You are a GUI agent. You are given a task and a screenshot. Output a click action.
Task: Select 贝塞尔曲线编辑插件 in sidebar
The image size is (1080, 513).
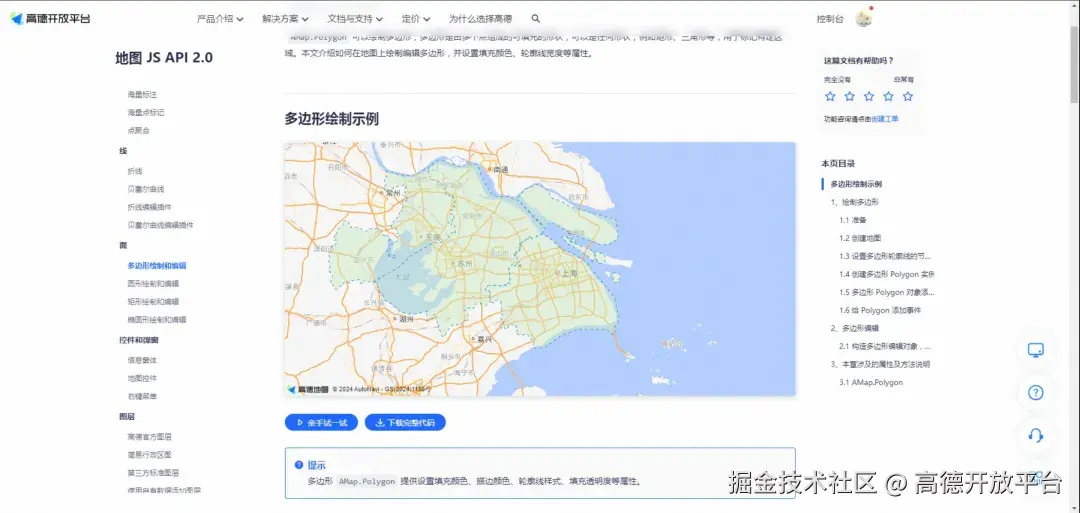pyautogui.click(x=160, y=224)
